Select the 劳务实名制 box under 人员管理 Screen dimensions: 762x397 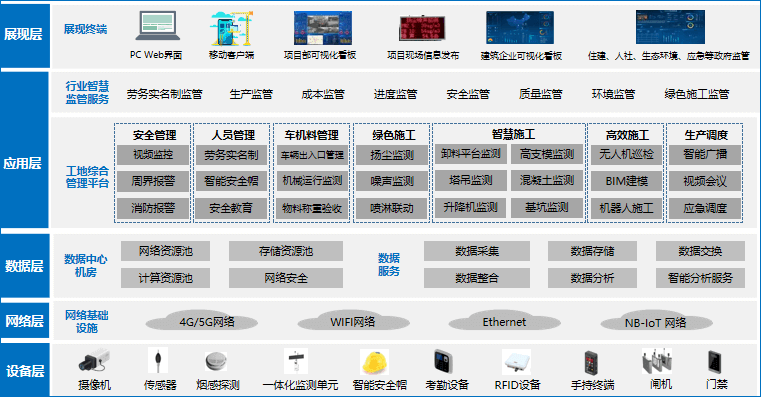231,155
